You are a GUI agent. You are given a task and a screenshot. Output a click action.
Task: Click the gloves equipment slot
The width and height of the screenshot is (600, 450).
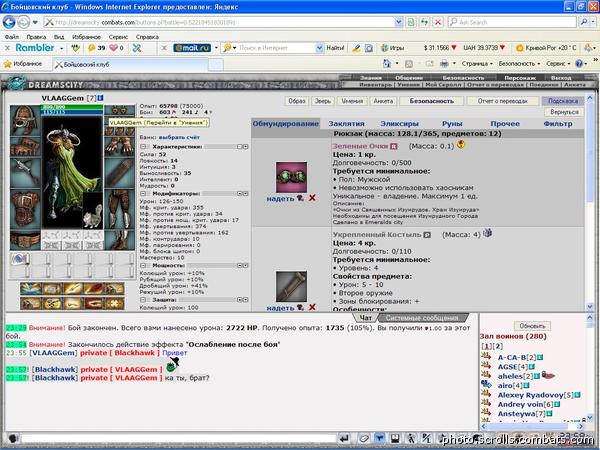pyautogui.click(x=119, y=147)
